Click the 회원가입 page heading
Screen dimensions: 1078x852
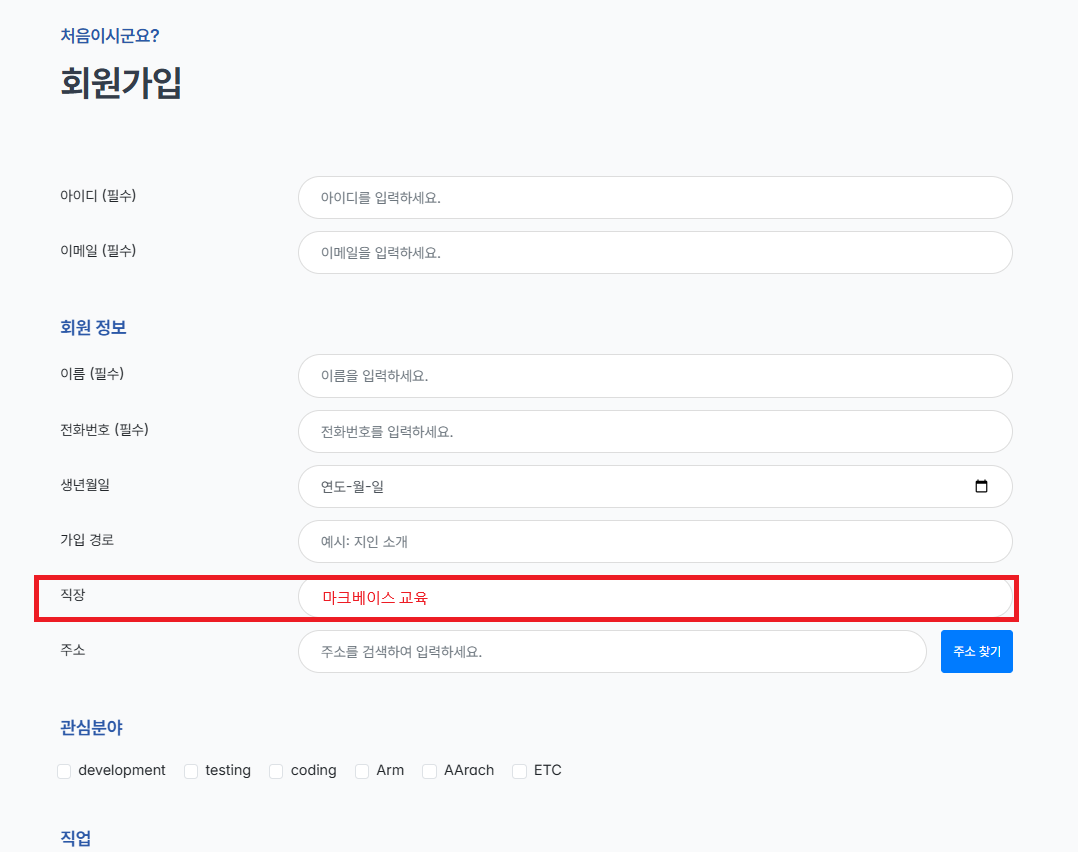(x=121, y=83)
